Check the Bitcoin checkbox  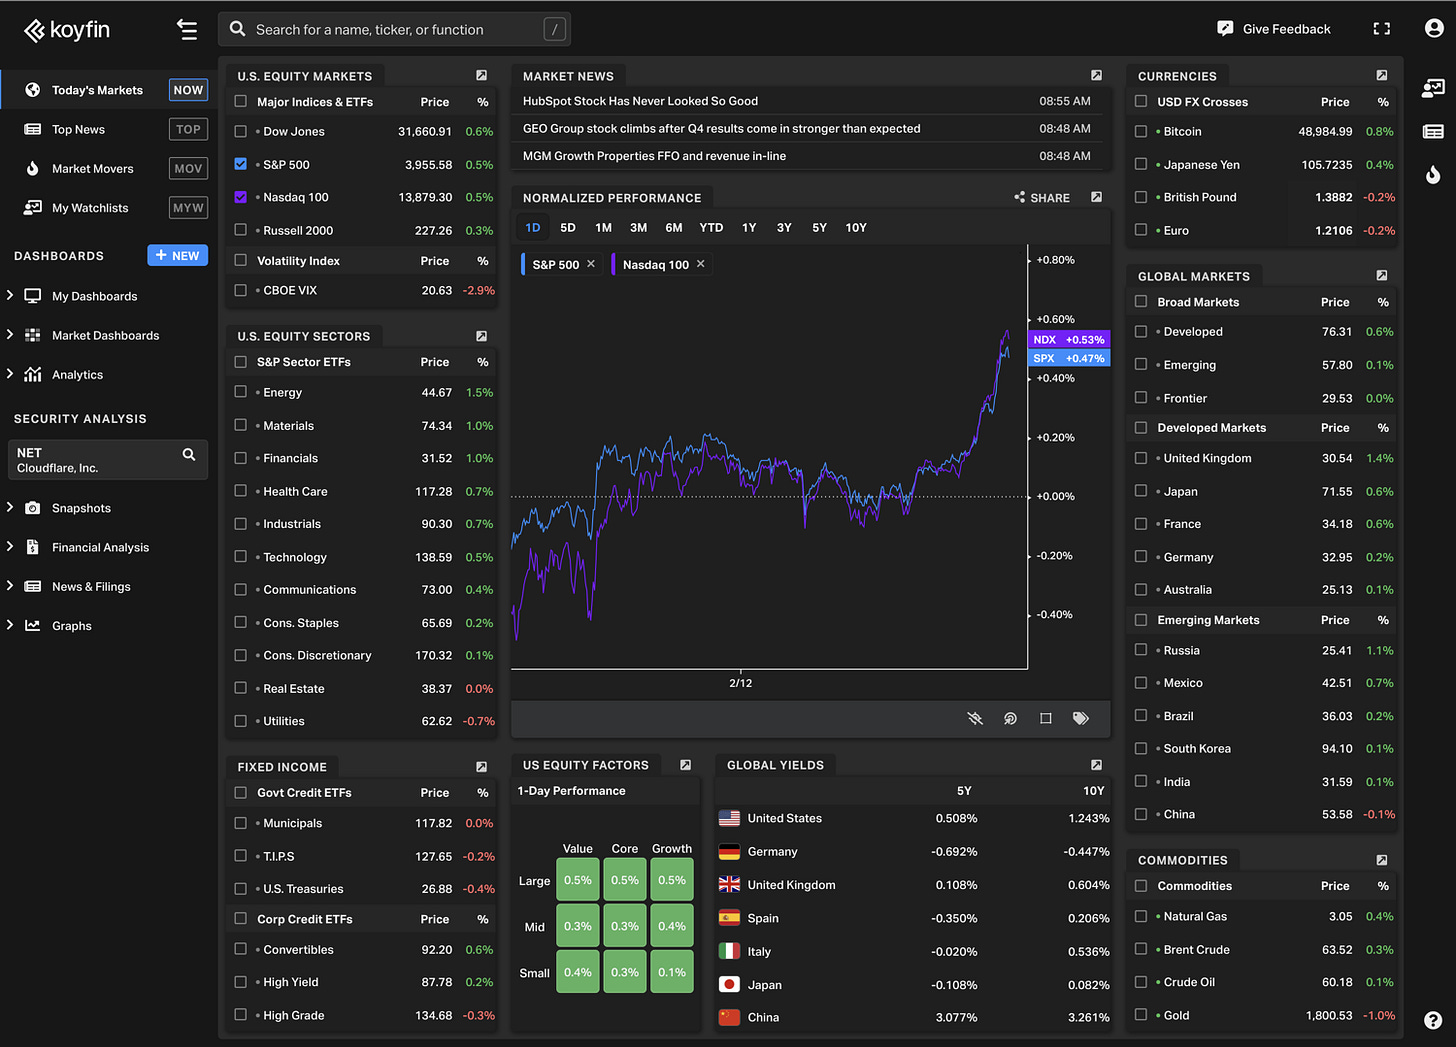(1141, 131)
